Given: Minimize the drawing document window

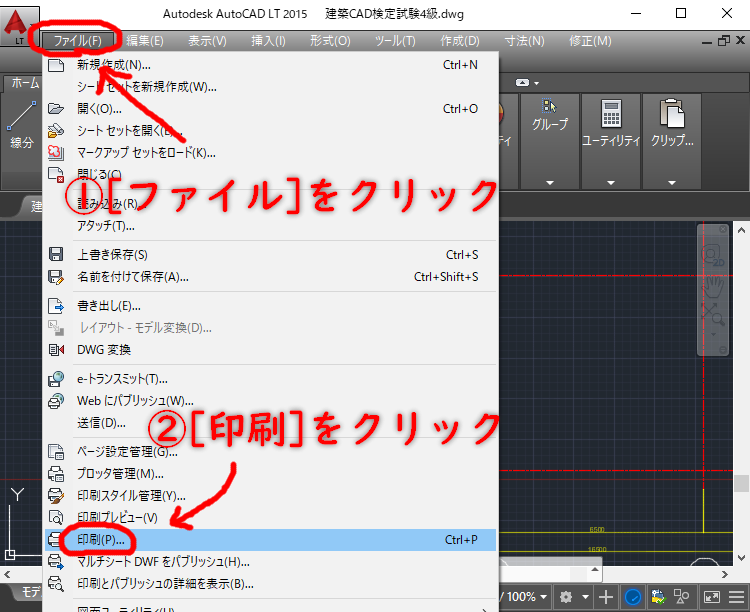Looking at the screenshot, I should (x=707, y=42).
